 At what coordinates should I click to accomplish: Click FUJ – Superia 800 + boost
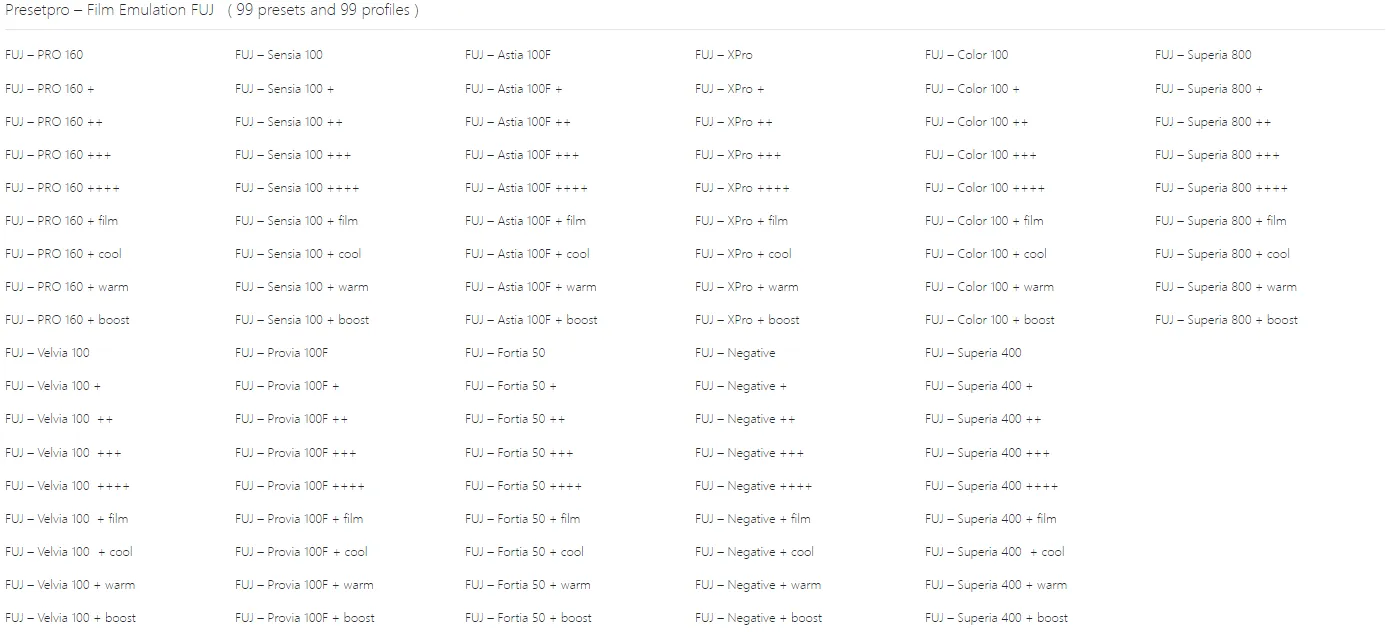coord(1227,320)
